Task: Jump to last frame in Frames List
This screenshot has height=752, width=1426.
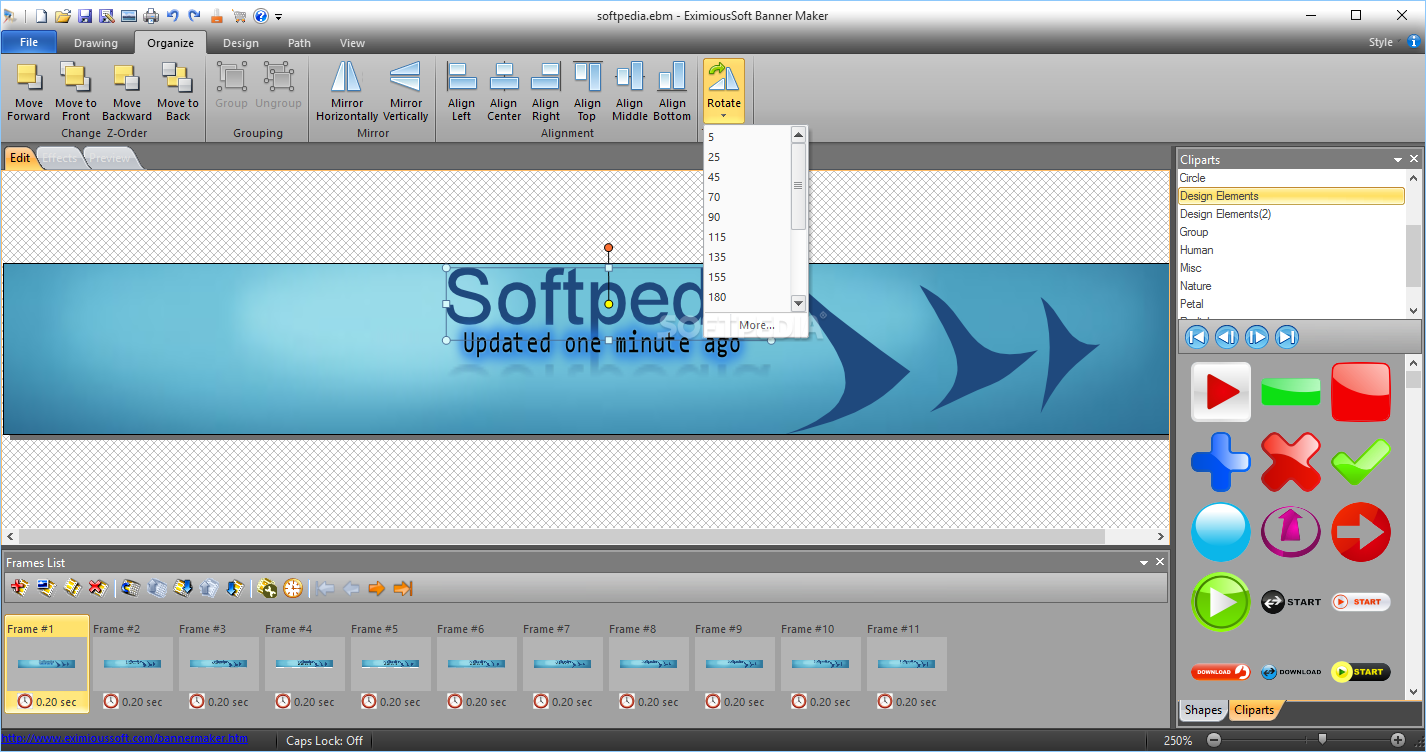Action: point(403,588)
